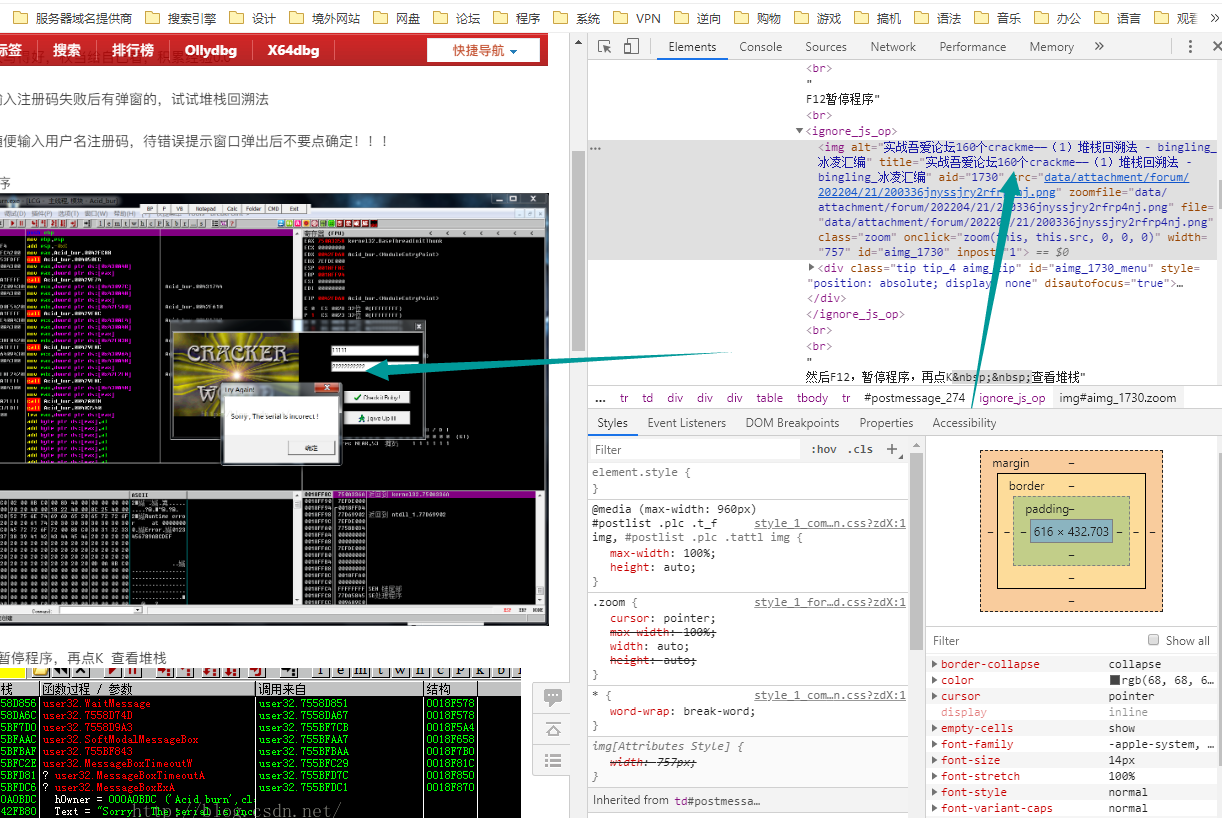1222x818 pixels.
Task: Open the 逆向 bookmark folder
Action: pyautogui.click(x=697, y=18)
